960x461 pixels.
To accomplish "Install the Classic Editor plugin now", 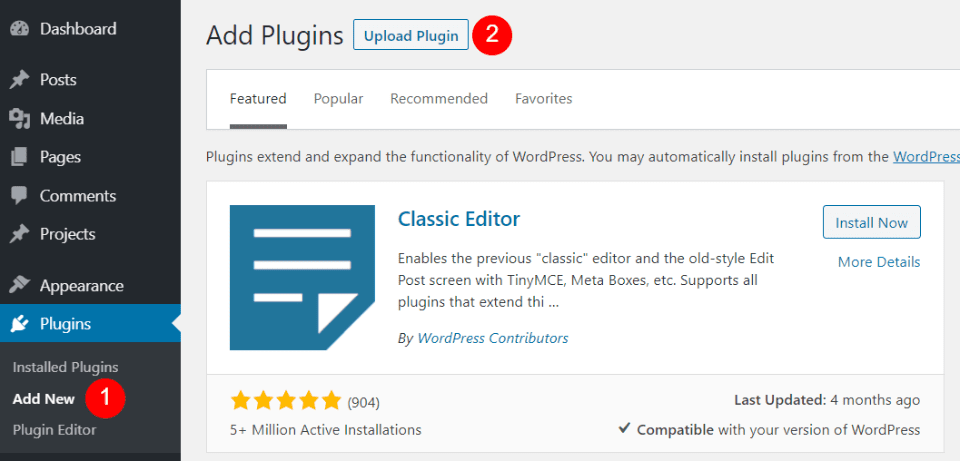I will tap(871, 222).
